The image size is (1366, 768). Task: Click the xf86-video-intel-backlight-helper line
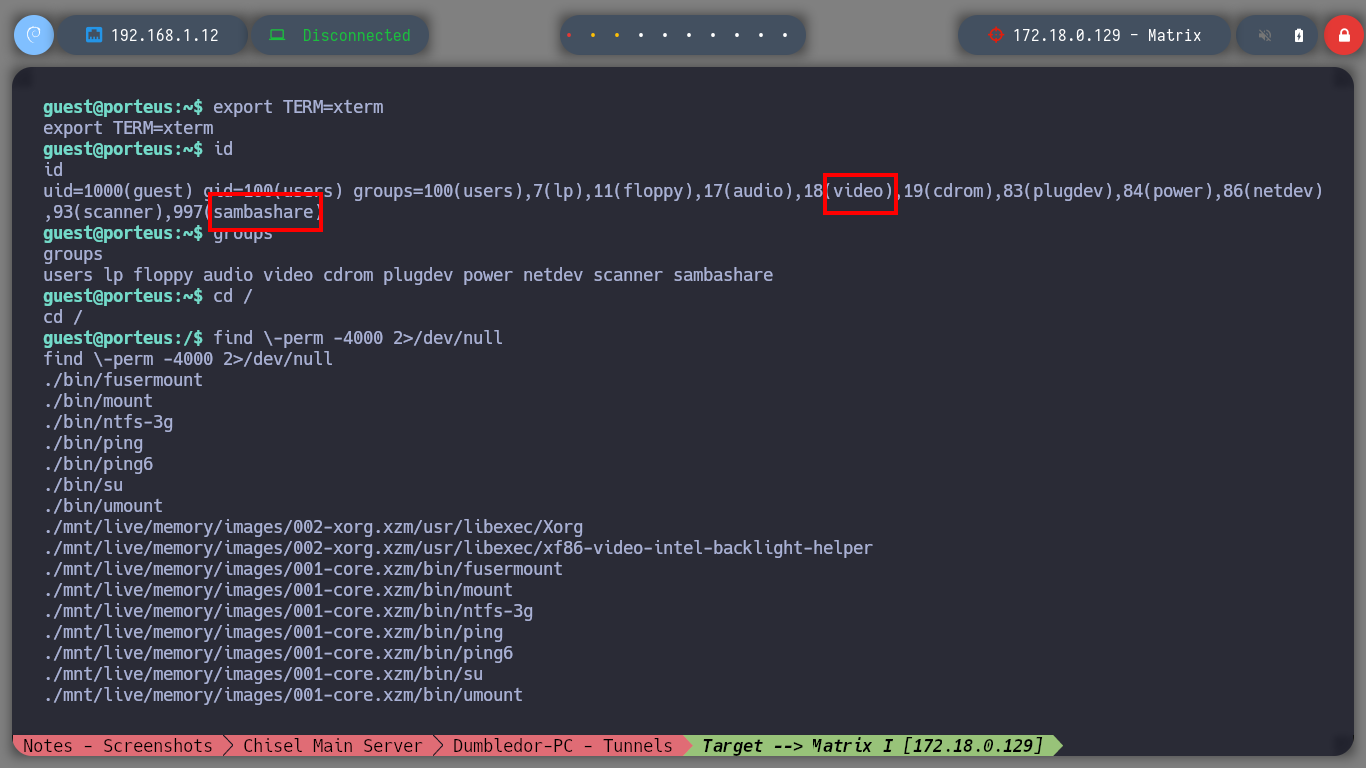[x=458, y=548]
